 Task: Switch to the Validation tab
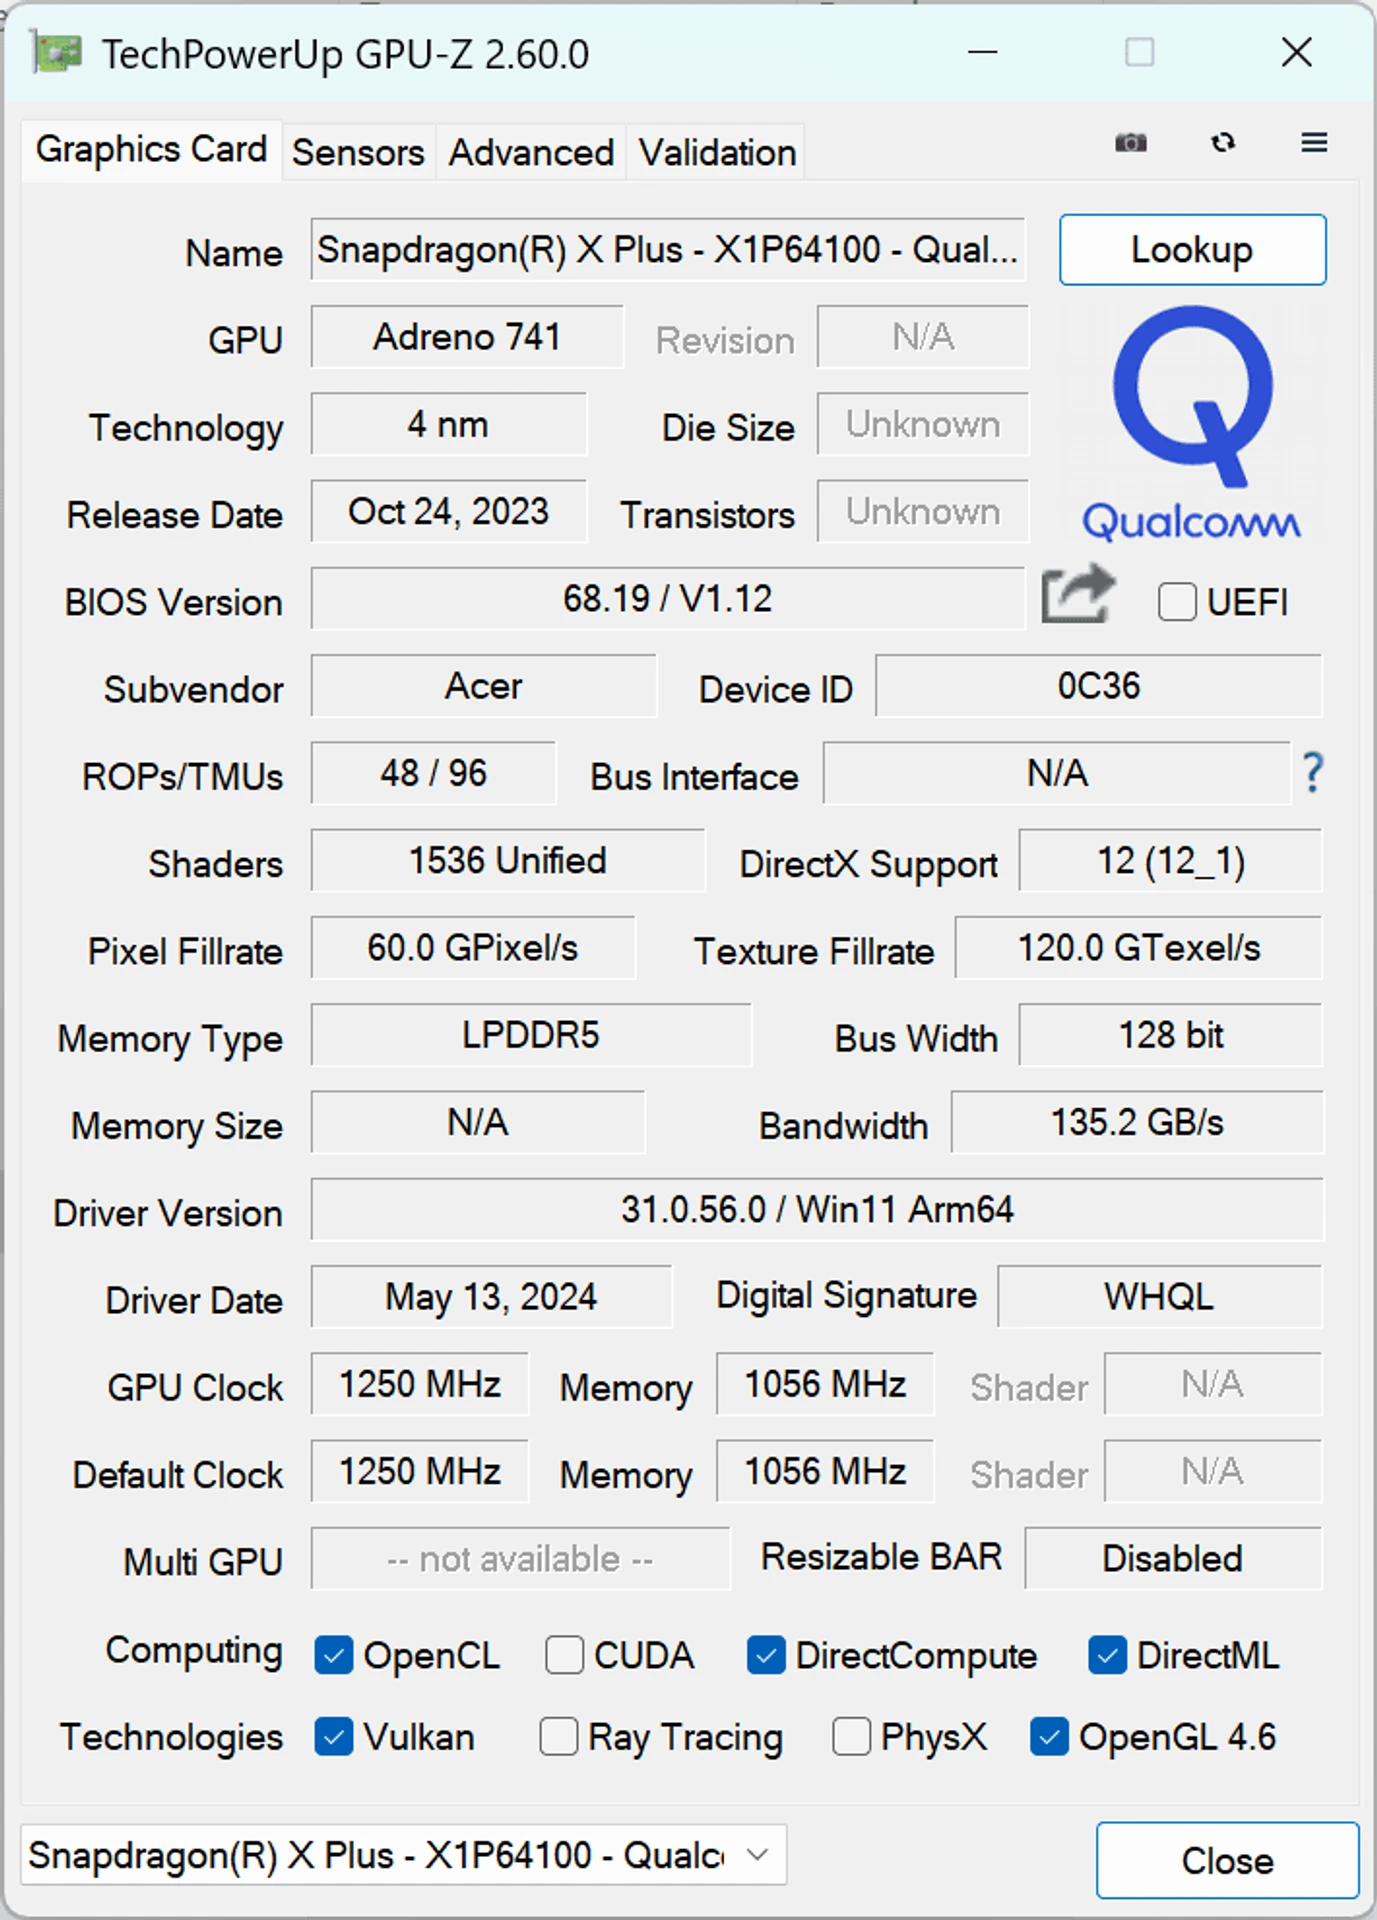(x=717, y=153)
